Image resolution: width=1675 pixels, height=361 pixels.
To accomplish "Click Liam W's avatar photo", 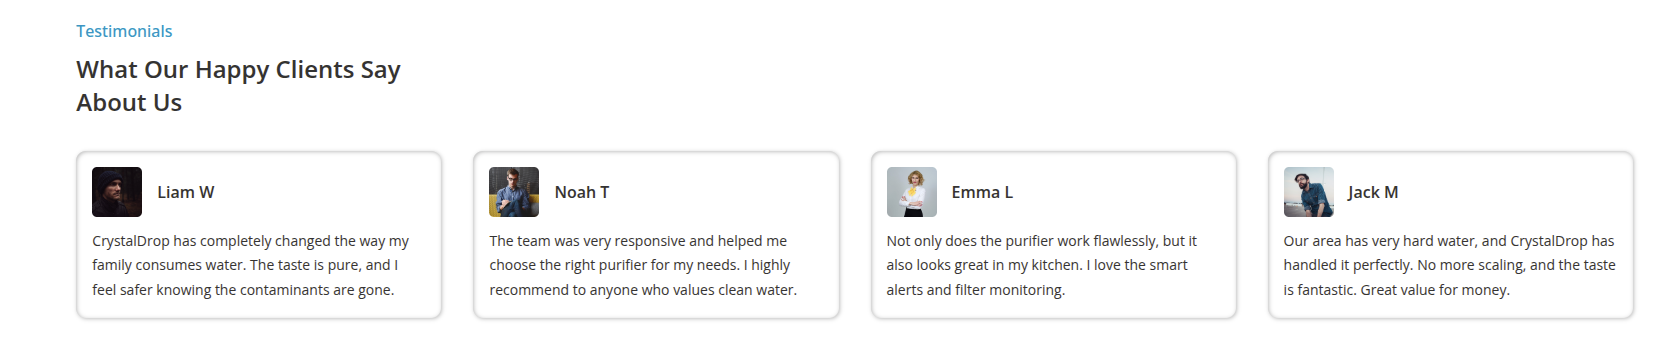I will 117,192.
